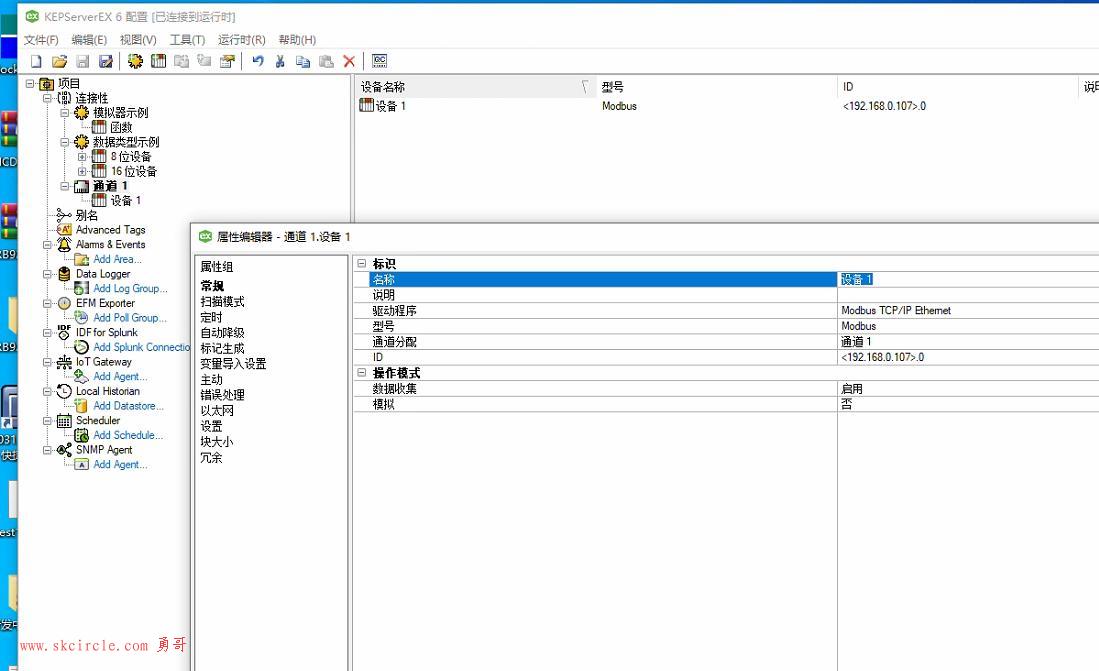
Task: Click the Copy toolbar icon
Action: (x=303, y=61)
